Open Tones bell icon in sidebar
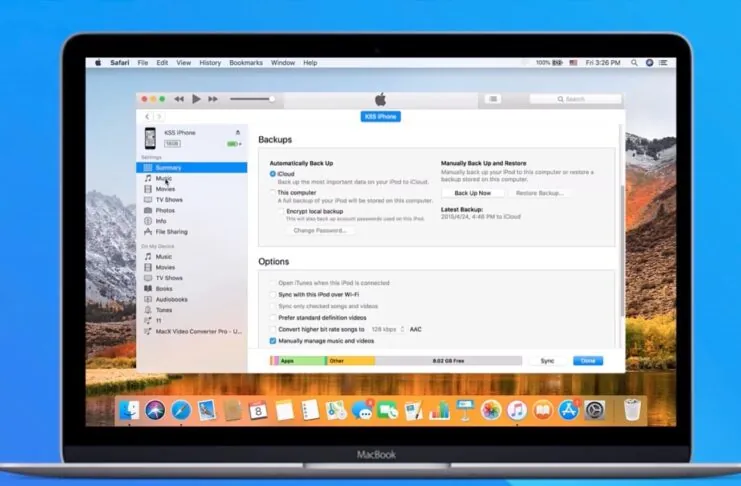 pos(148,310)
